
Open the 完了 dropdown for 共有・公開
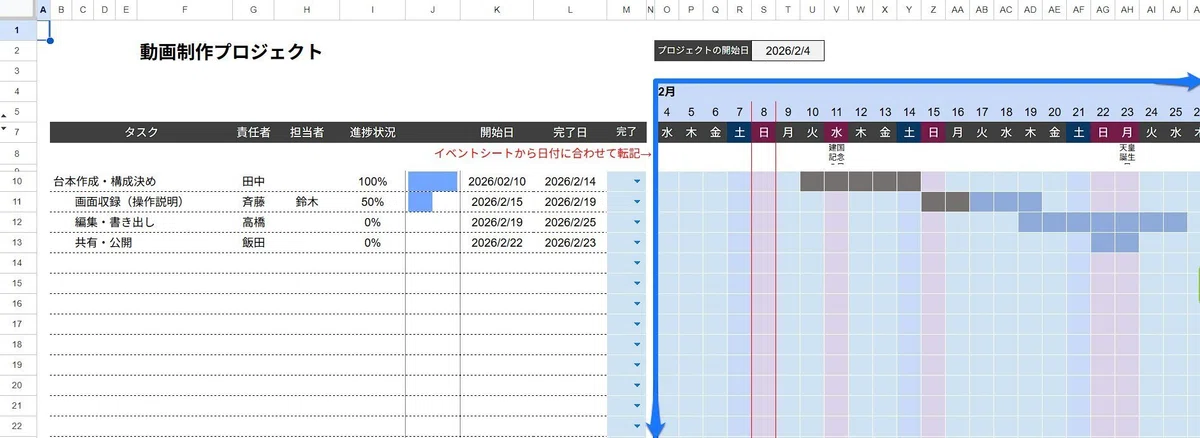(x=637, y=243)
